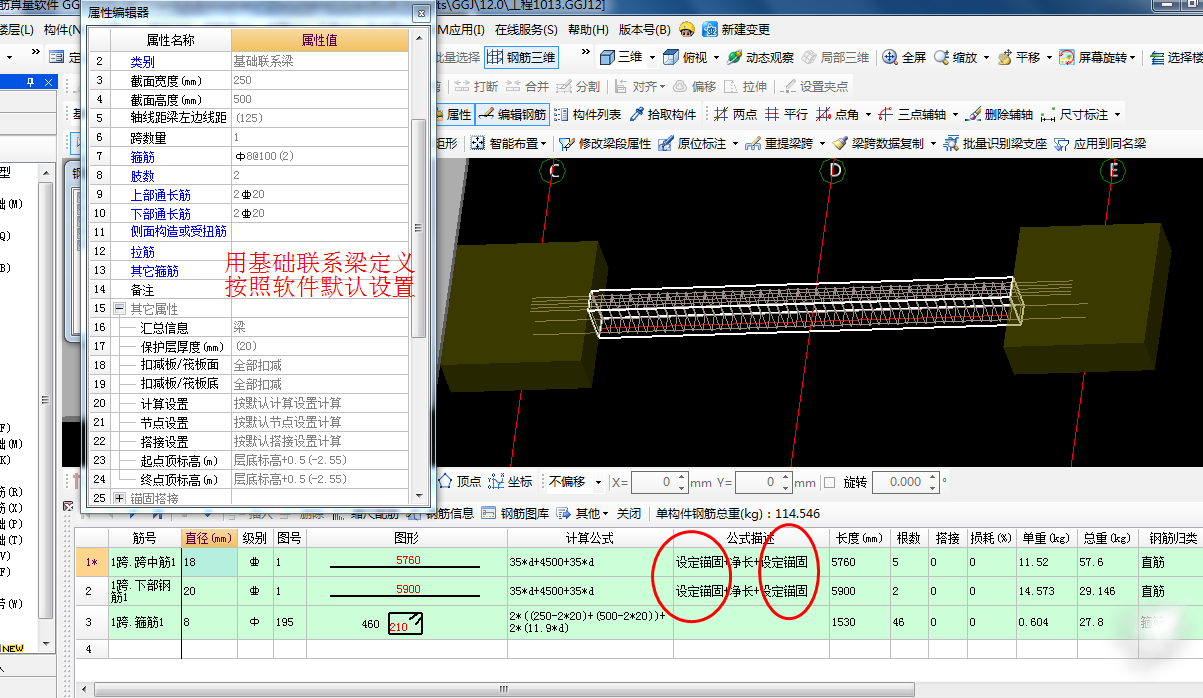Image resolution: width=1203 pixels, height=698 pixels.
Task: Click the 全屏 fullscreen zoom icon
Action: 904,58
